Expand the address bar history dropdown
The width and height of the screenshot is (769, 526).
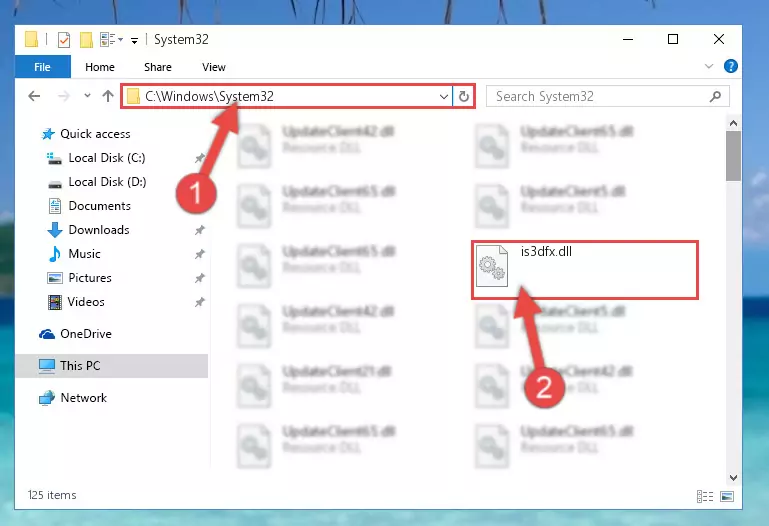pos(444,97)
